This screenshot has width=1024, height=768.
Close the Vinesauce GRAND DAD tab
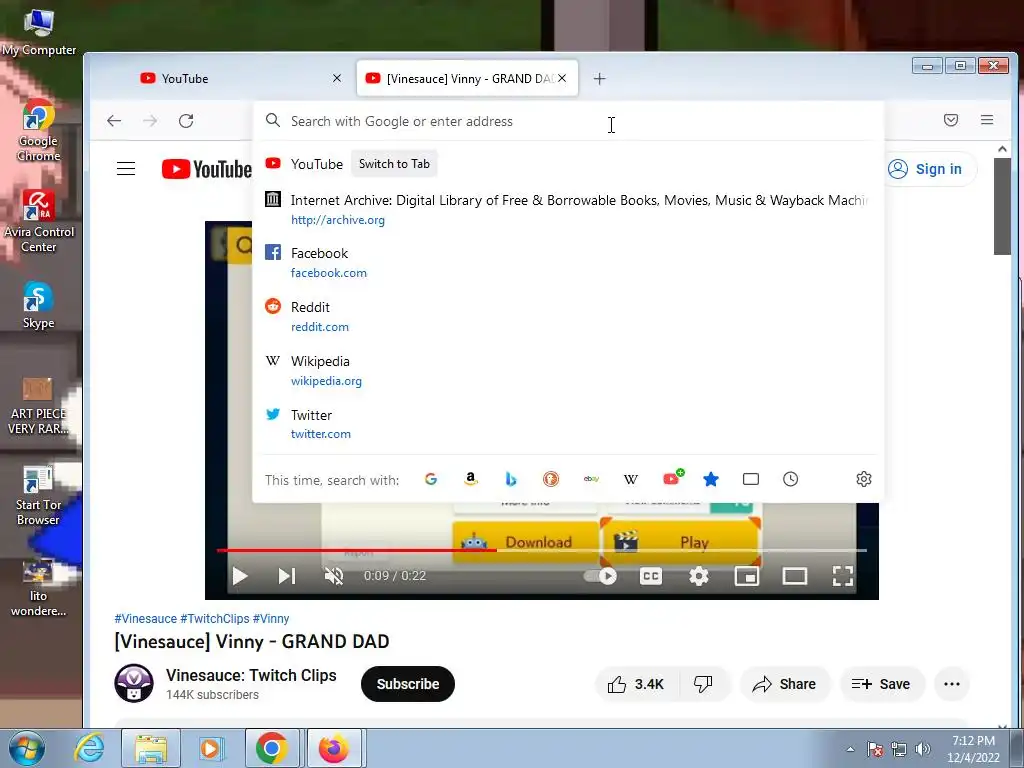562,78
